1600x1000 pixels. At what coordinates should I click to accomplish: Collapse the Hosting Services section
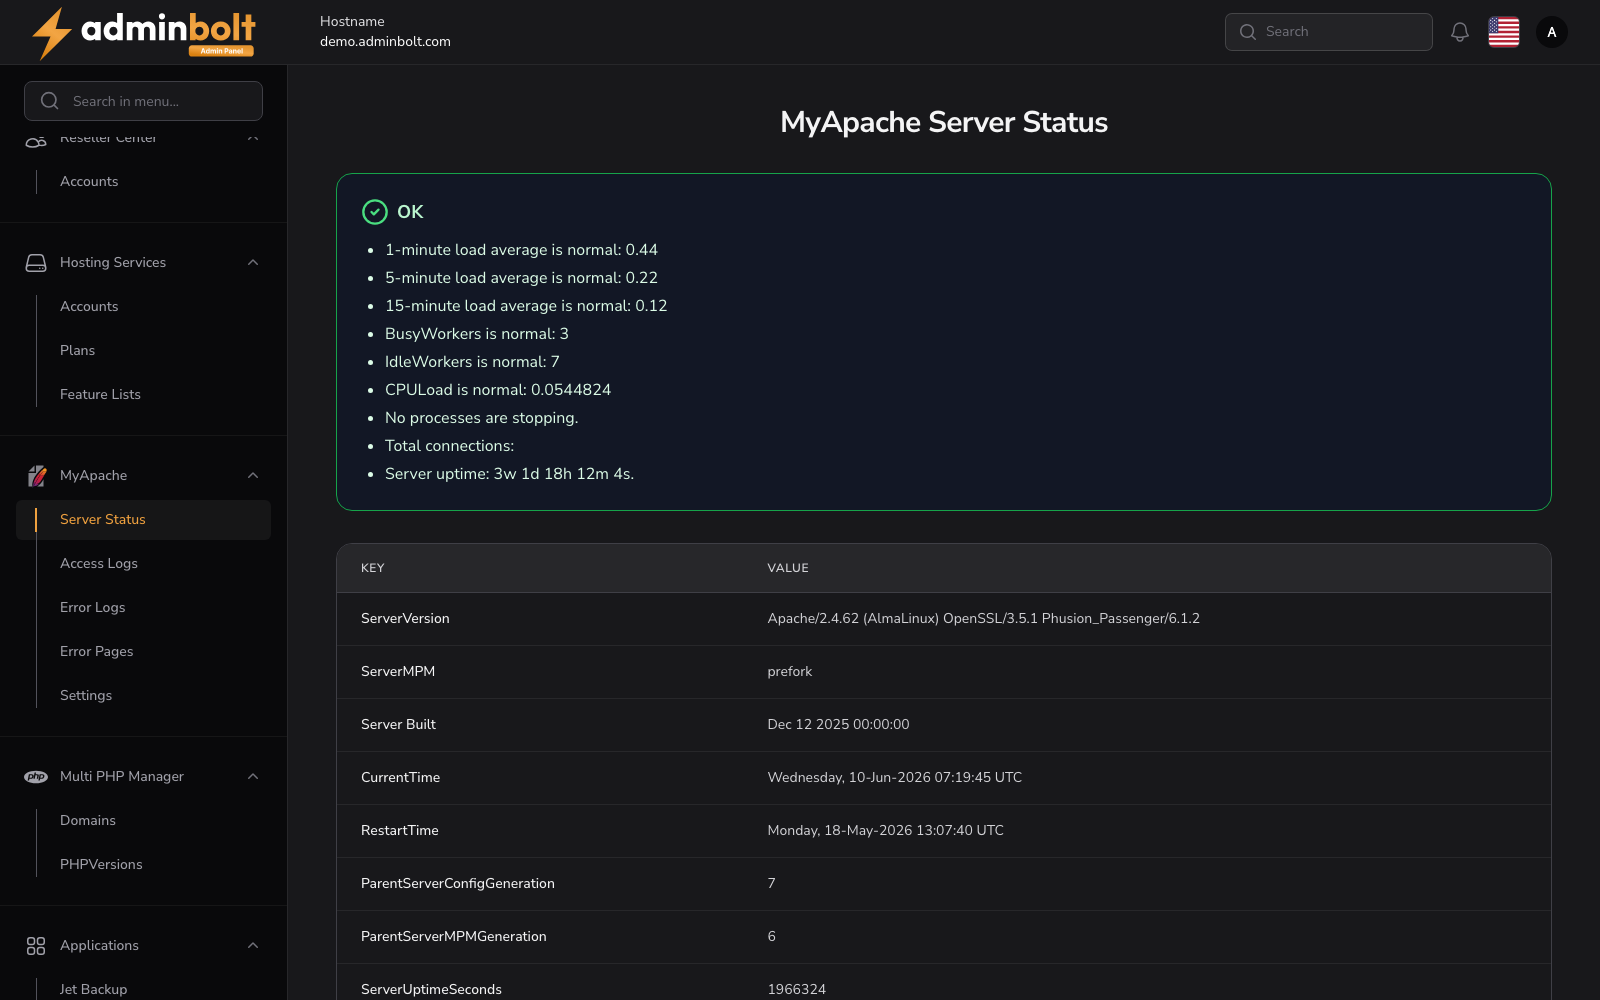click(x=253, y=263)
